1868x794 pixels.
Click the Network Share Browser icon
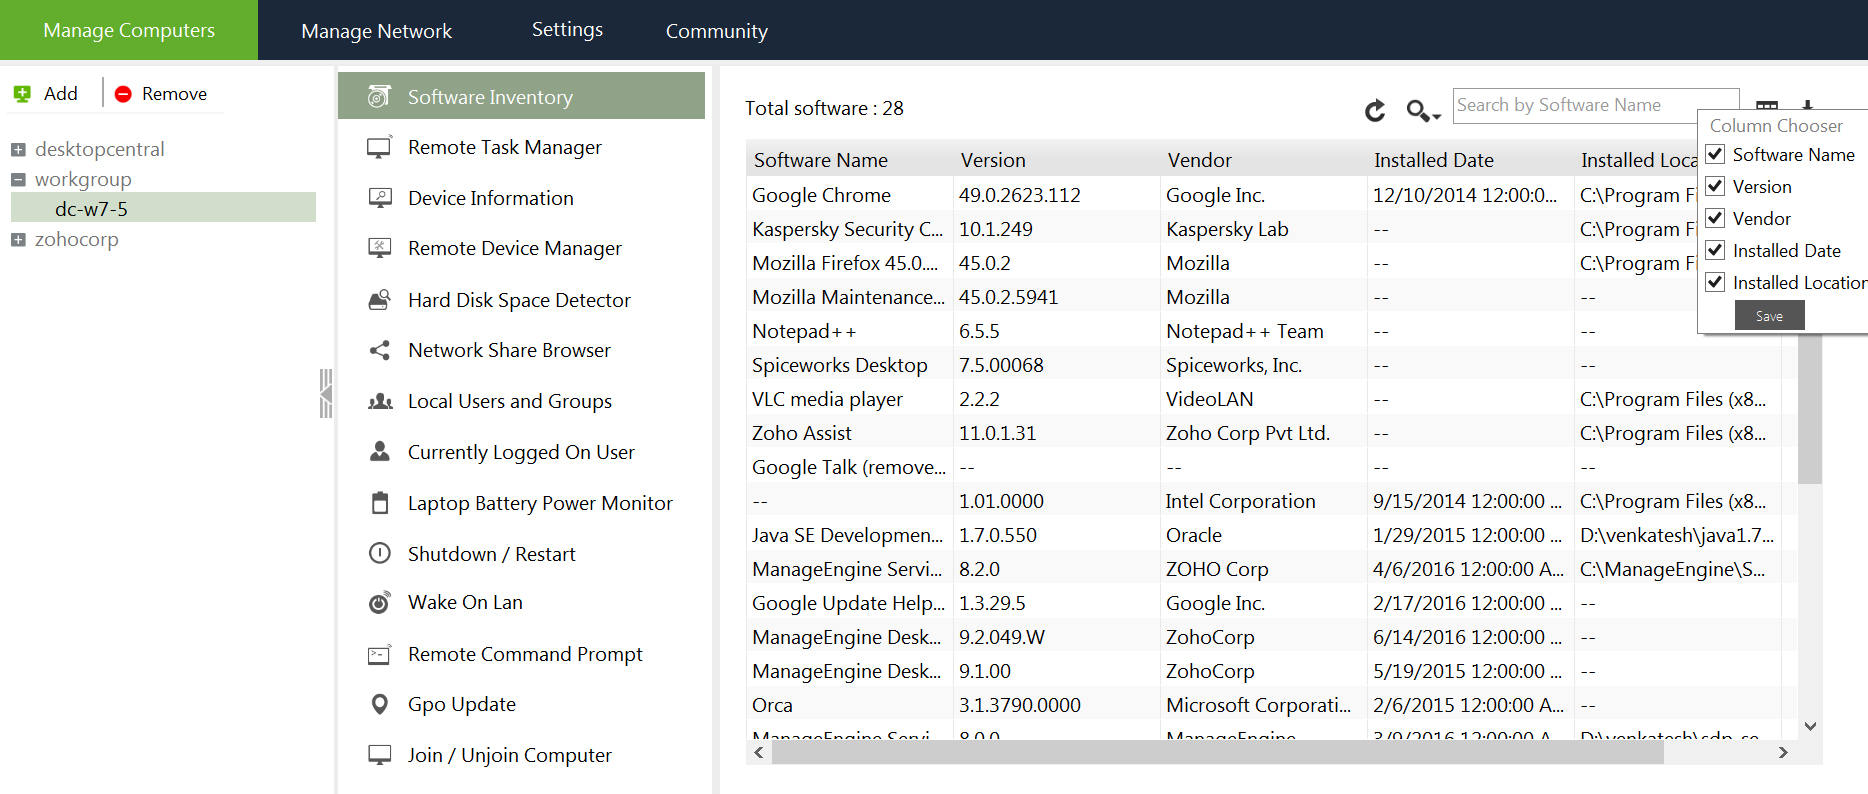click(379, 350)
